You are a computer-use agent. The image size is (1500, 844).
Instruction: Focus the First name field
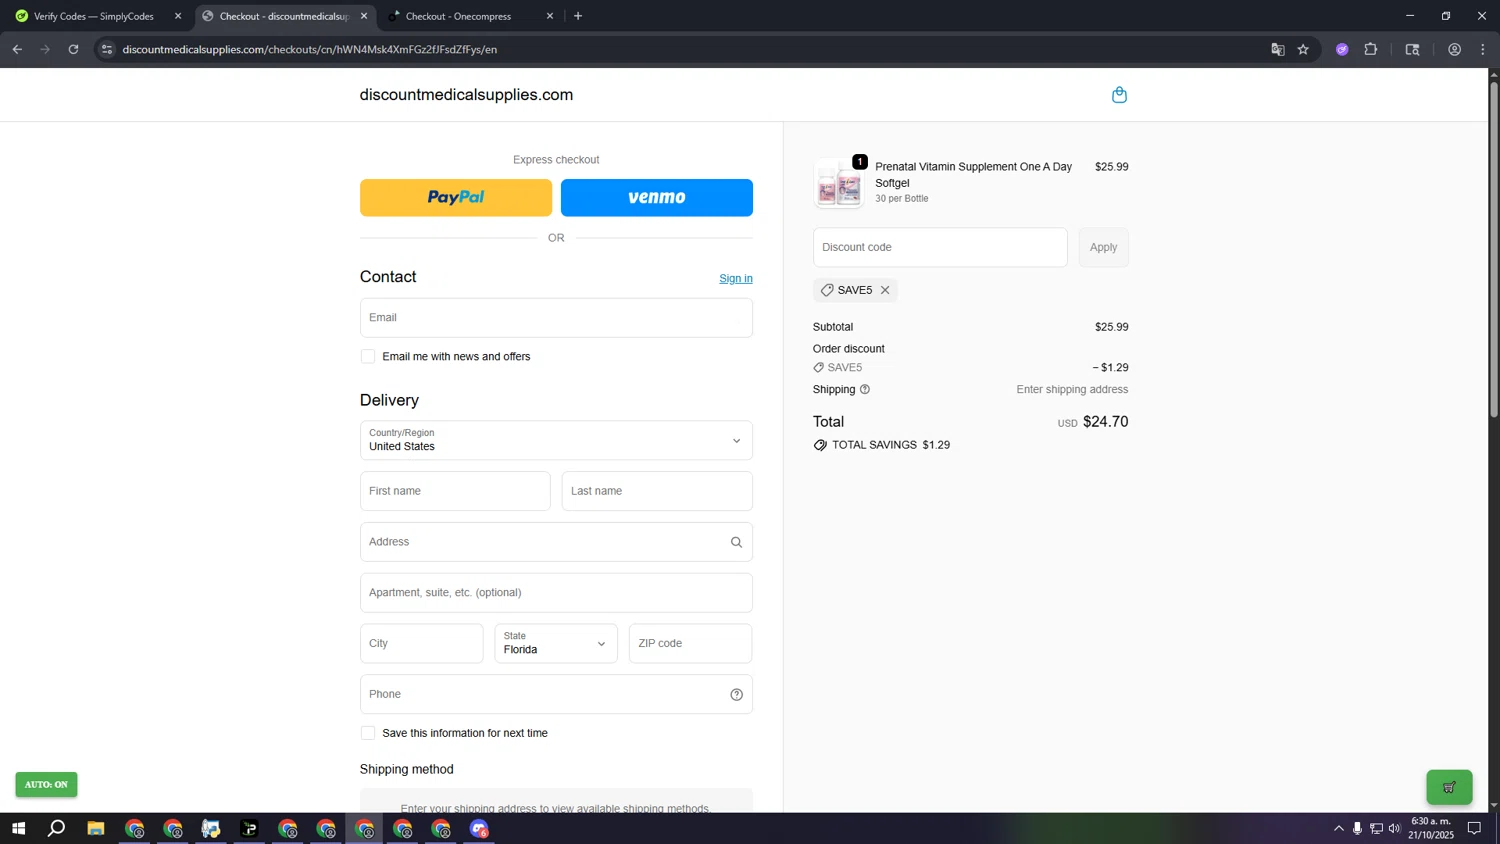click(455, 491)
